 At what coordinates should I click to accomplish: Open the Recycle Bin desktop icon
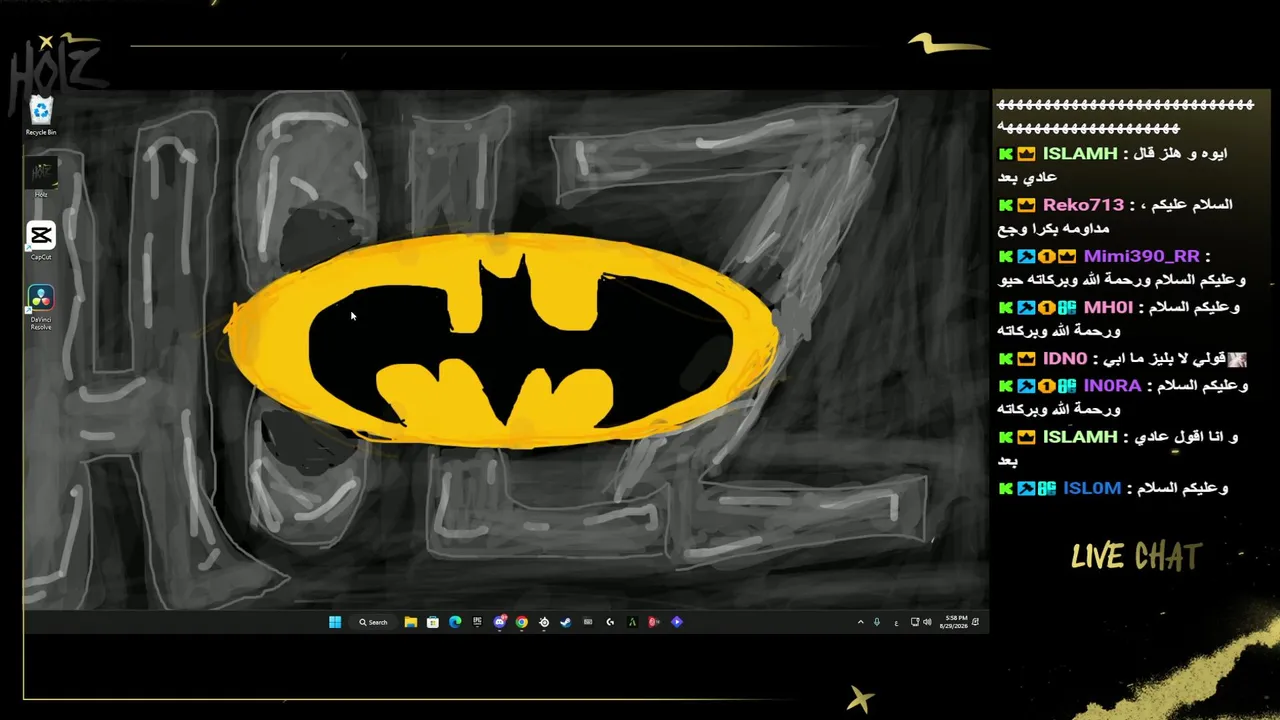pyautogui.click(x=41, y=115)
